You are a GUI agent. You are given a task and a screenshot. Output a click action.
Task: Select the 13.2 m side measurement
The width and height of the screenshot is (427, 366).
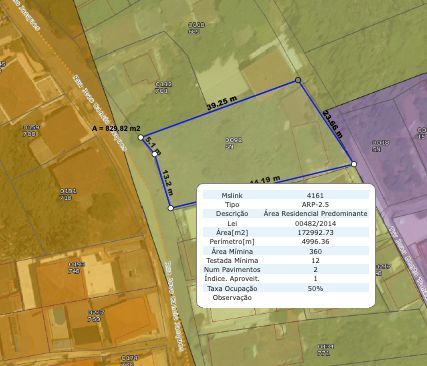(168, 182)
